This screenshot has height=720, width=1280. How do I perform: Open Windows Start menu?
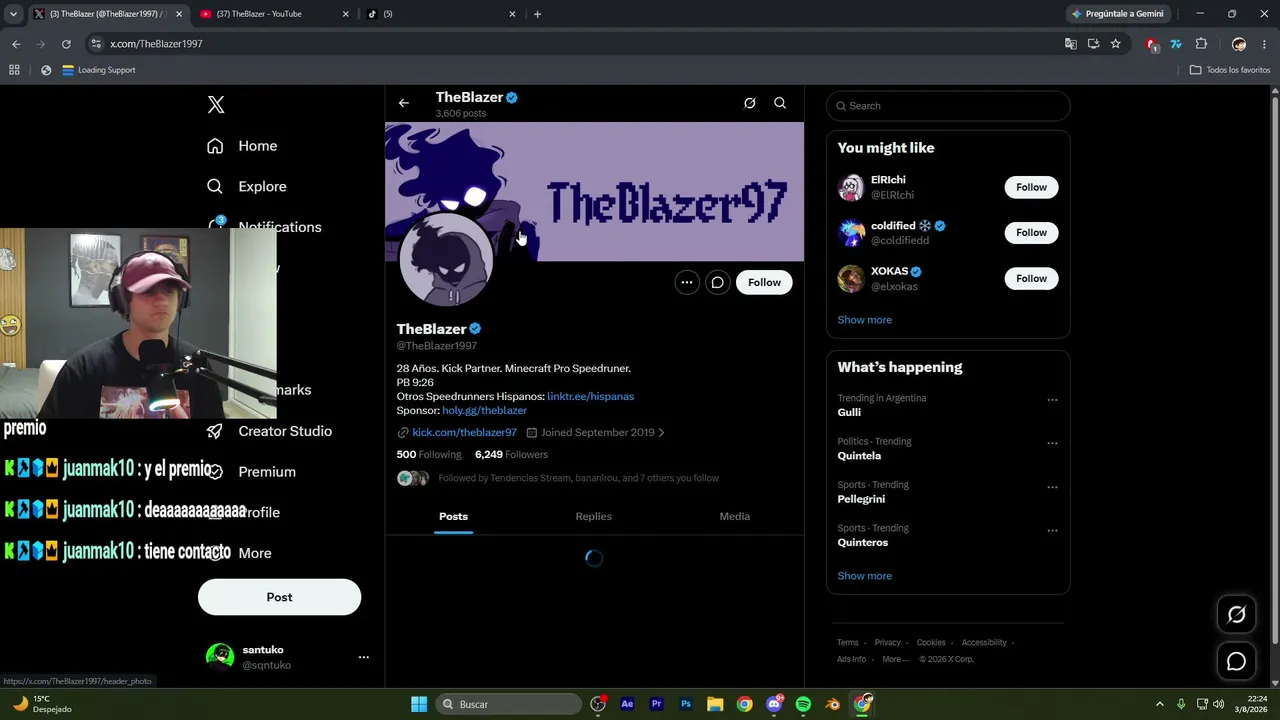click(x=419, y=704)
